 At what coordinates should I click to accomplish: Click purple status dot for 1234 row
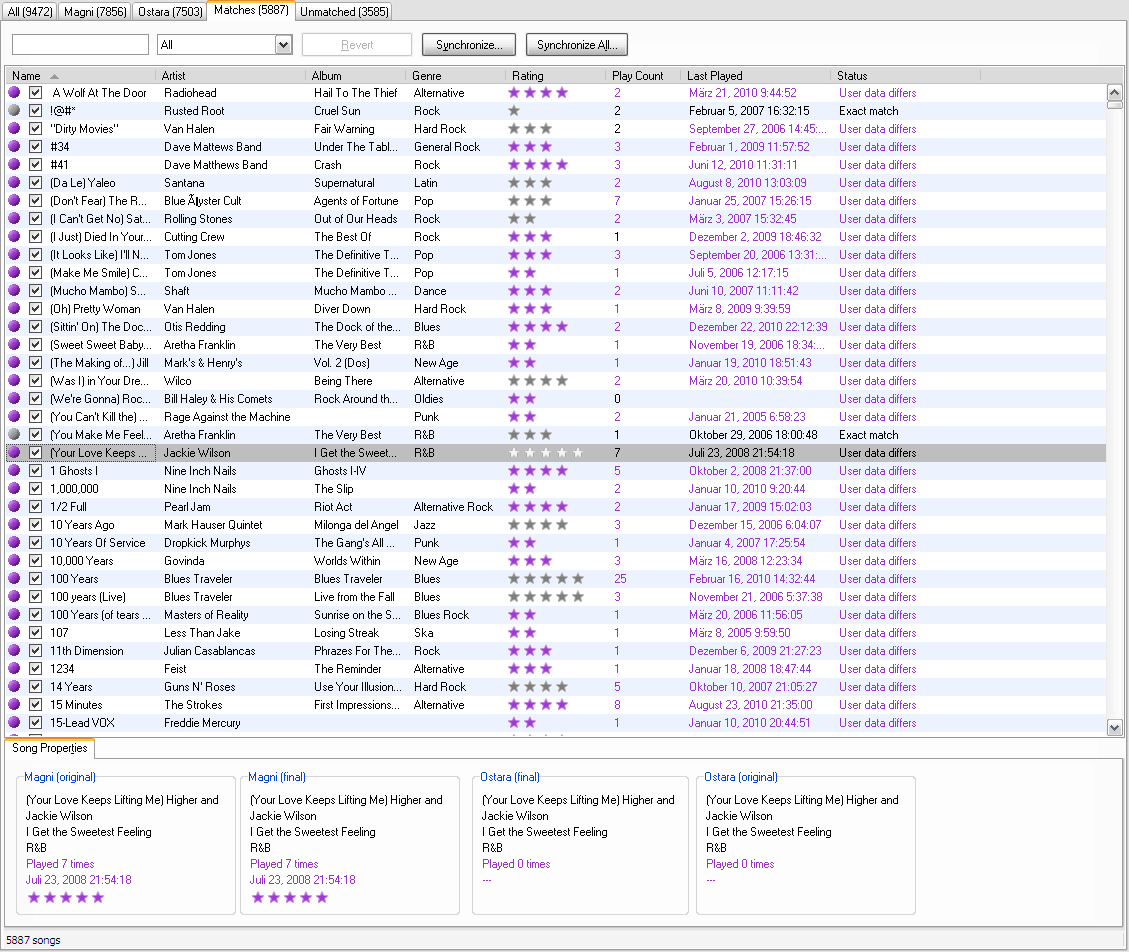(14, 668)
